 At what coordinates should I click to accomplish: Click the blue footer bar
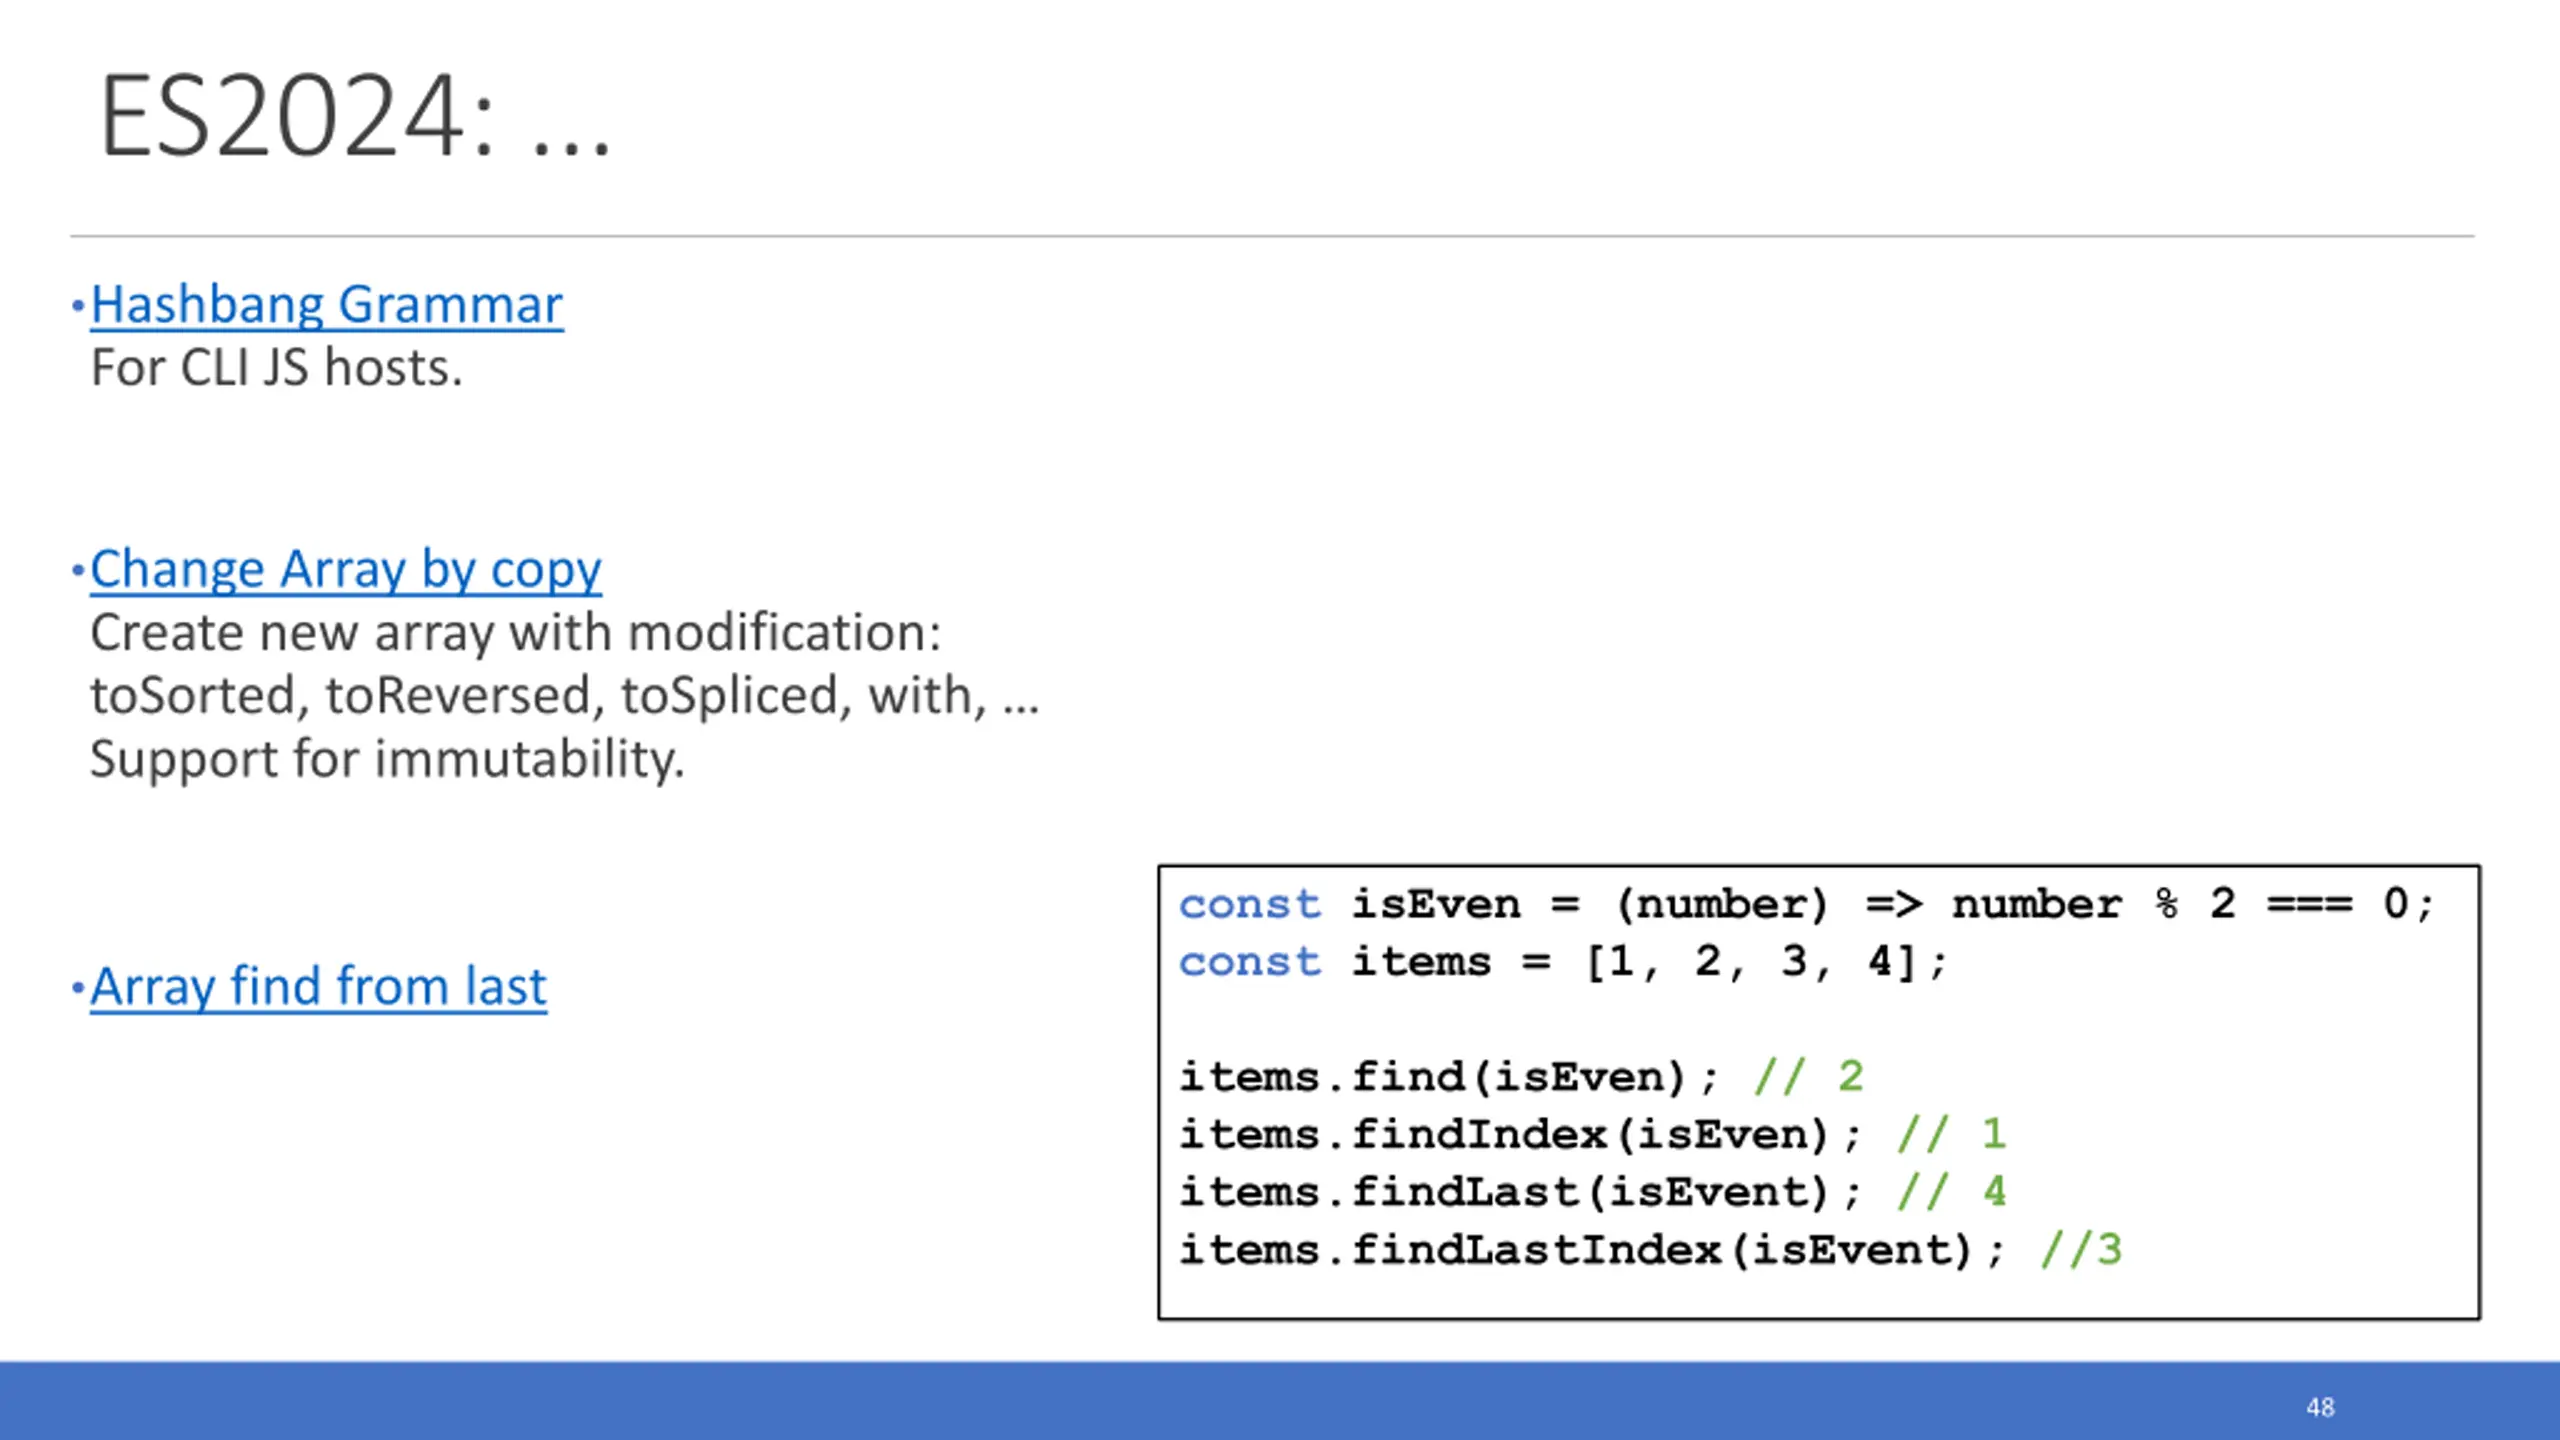[1280, 1400]
